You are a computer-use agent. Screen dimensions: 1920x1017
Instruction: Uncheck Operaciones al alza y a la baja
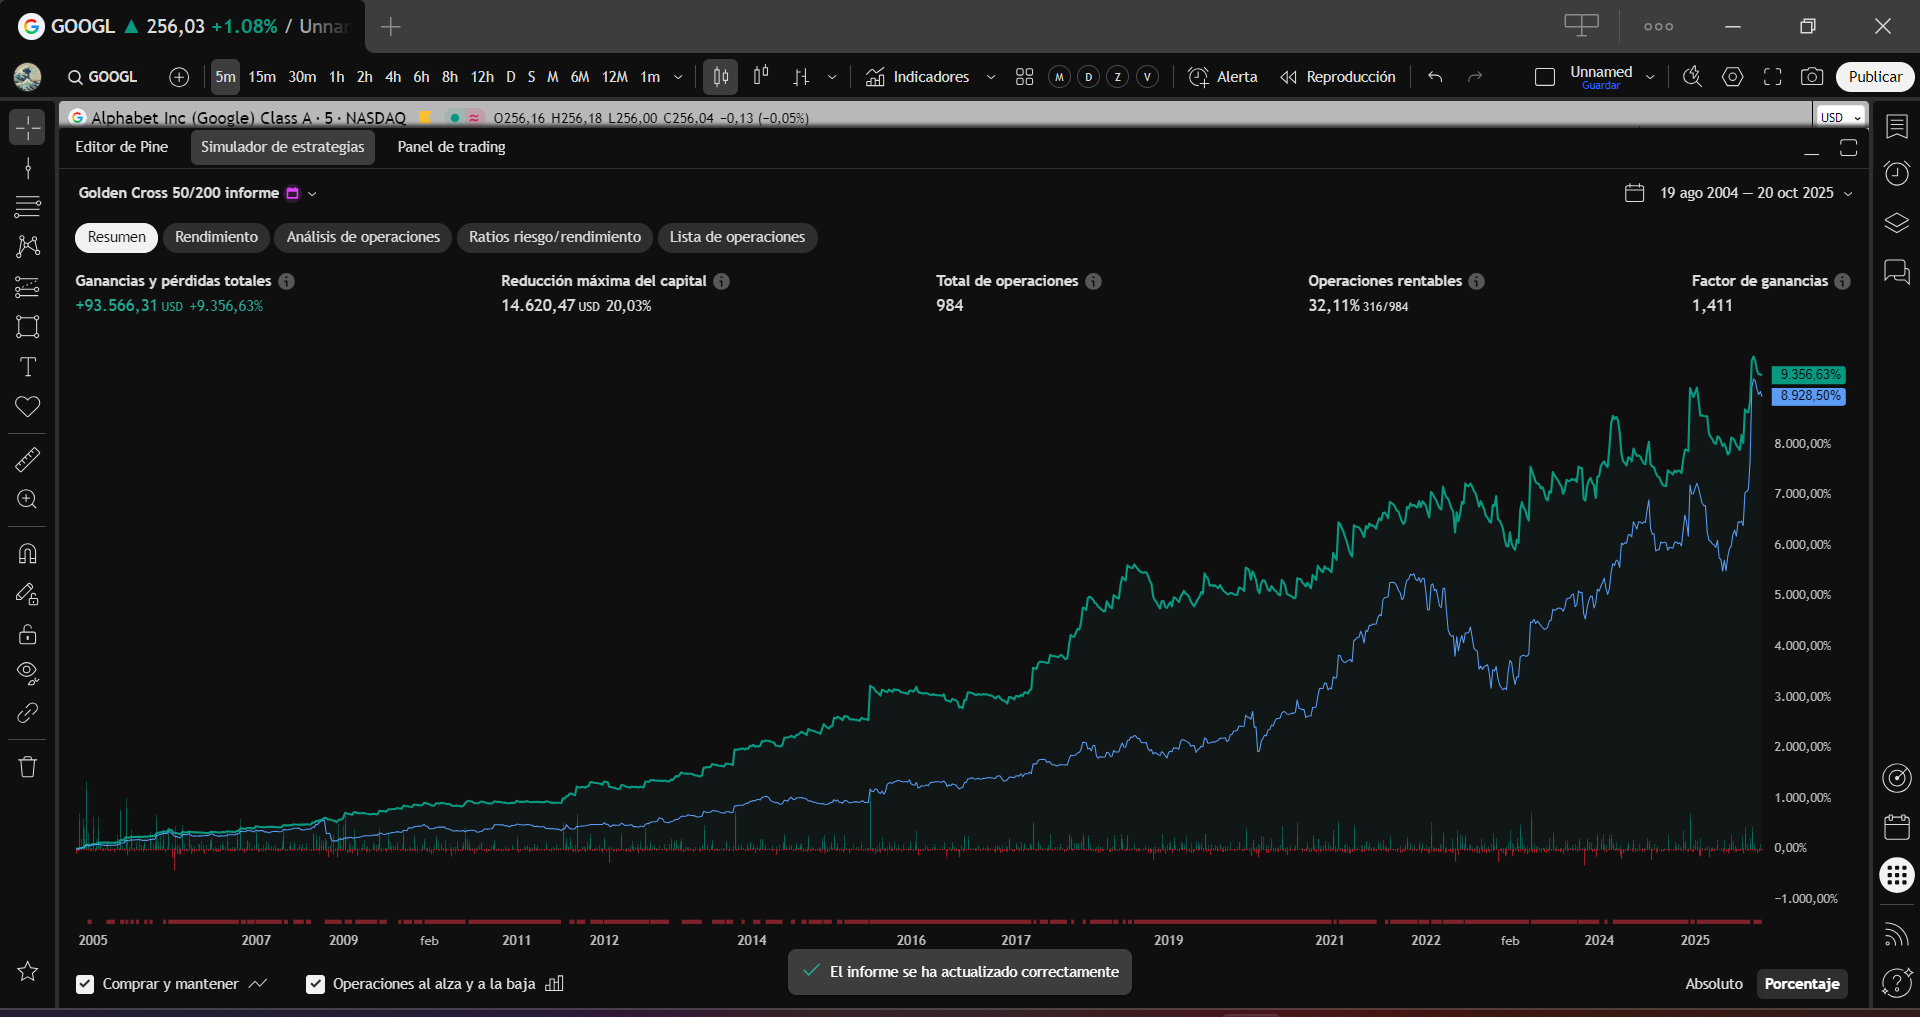coord(315,984)
